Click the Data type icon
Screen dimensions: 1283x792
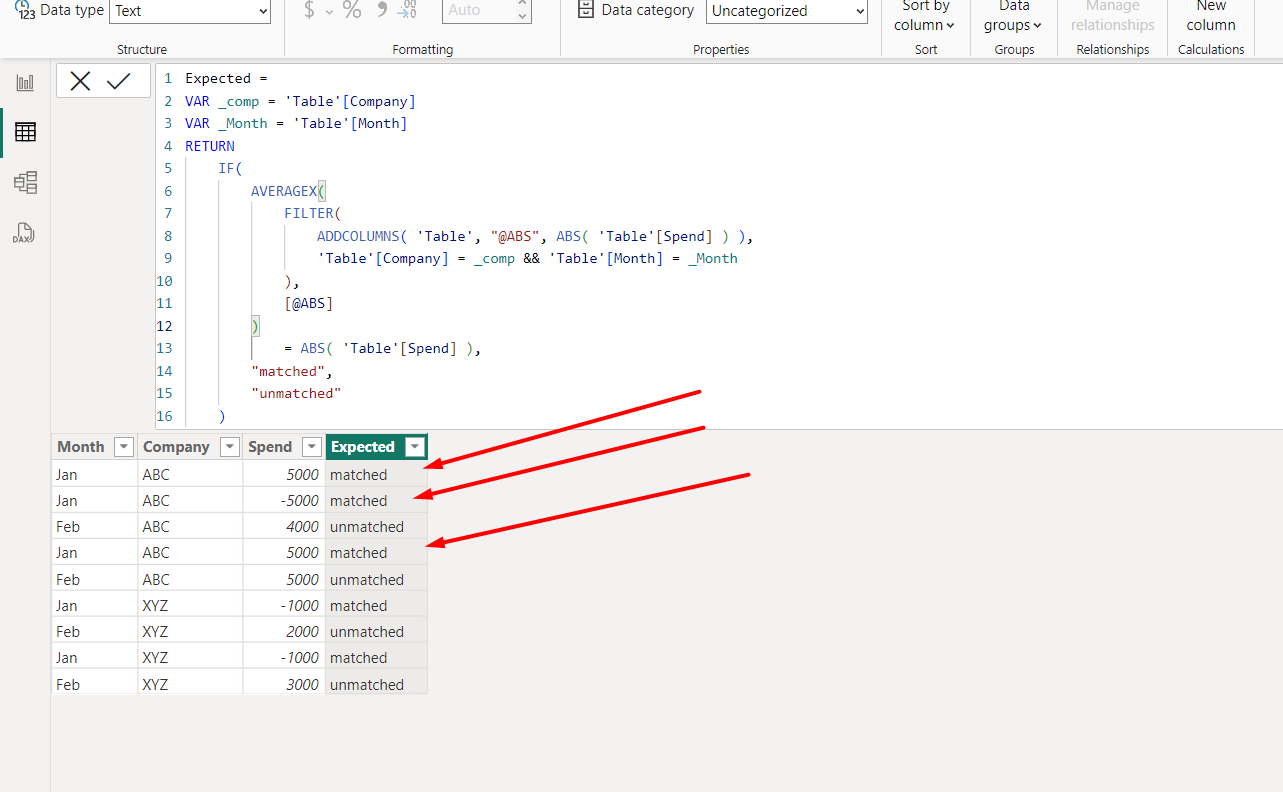point(24,10)
